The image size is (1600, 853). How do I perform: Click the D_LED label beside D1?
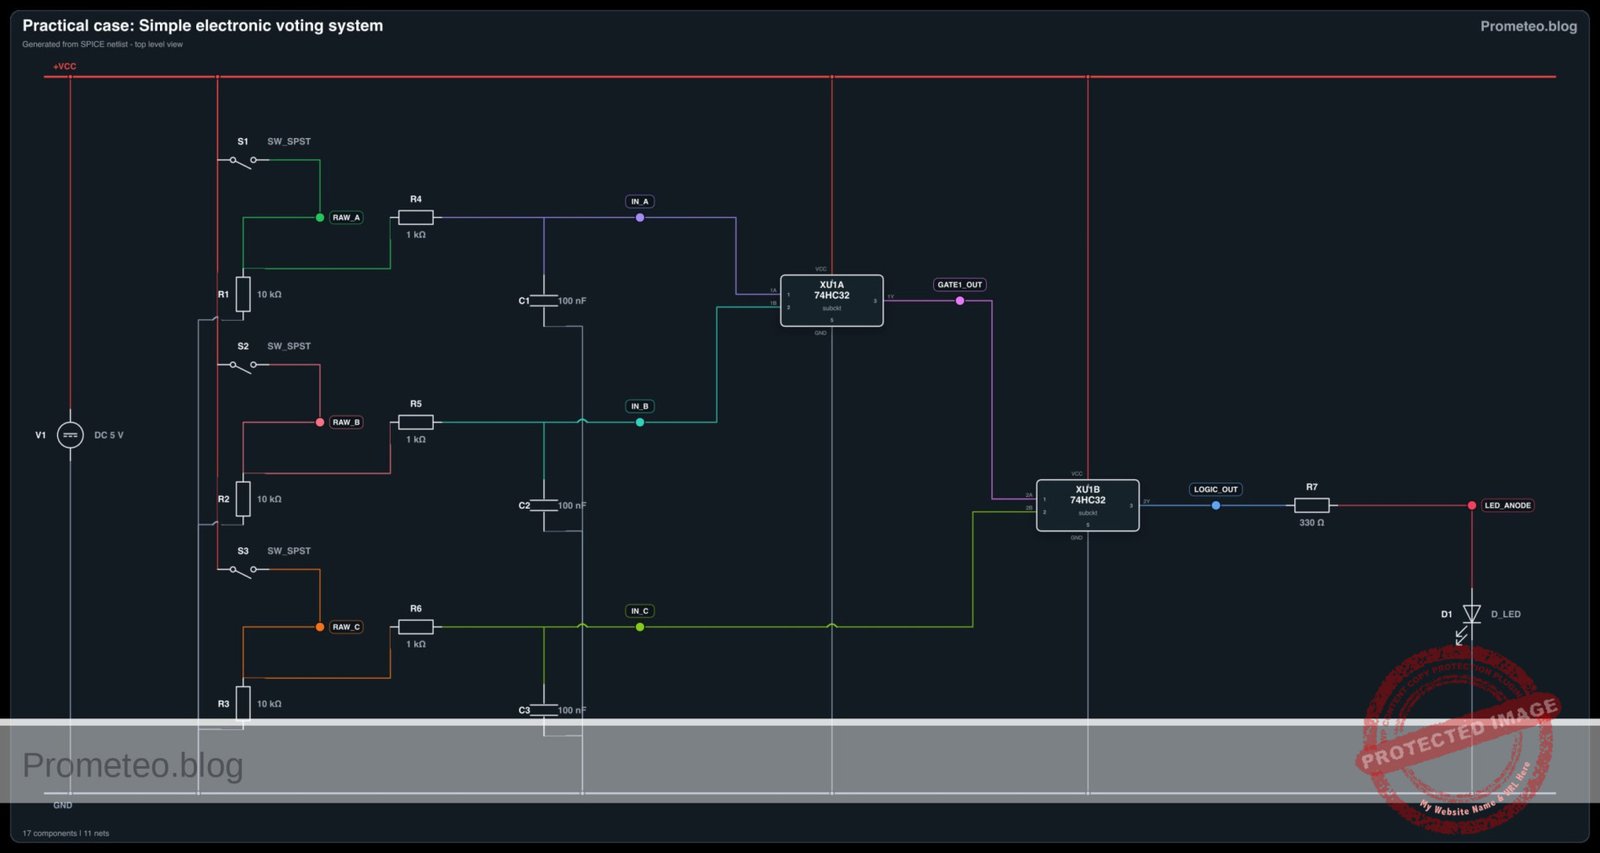pyautogui.click(x=1506, y=614)
